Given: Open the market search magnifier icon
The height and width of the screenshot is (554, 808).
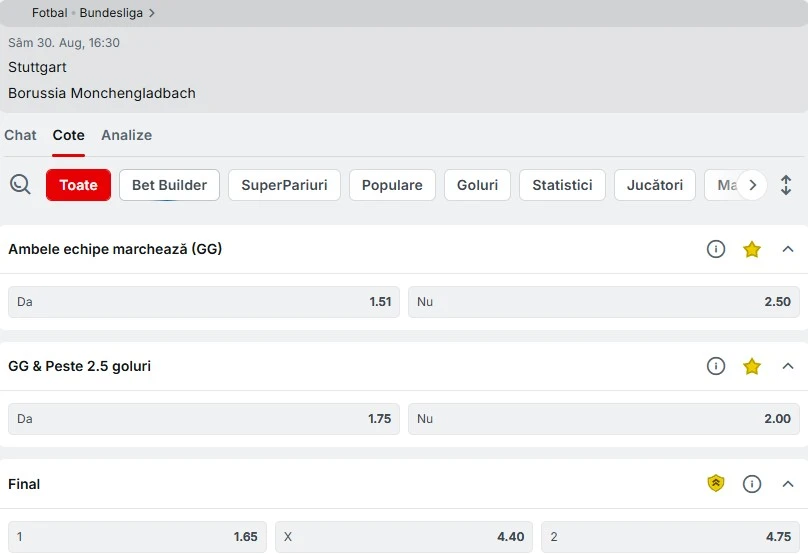Looking at the screenshot, I should pos(20,184).
